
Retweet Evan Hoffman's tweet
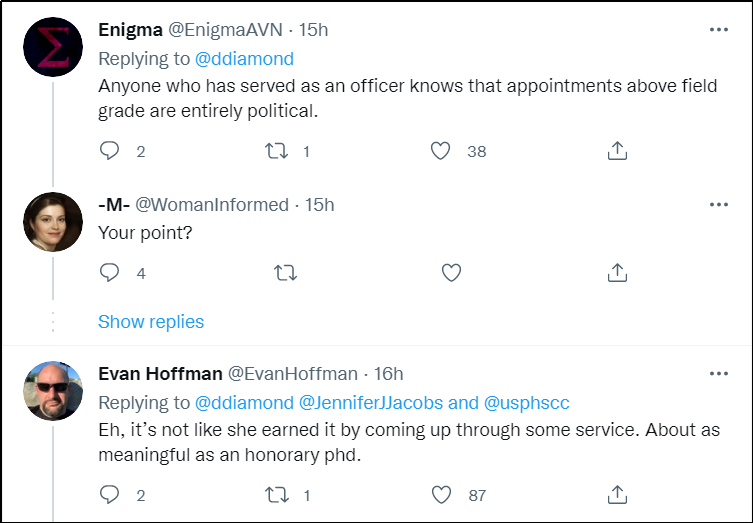tap(276, 494)
